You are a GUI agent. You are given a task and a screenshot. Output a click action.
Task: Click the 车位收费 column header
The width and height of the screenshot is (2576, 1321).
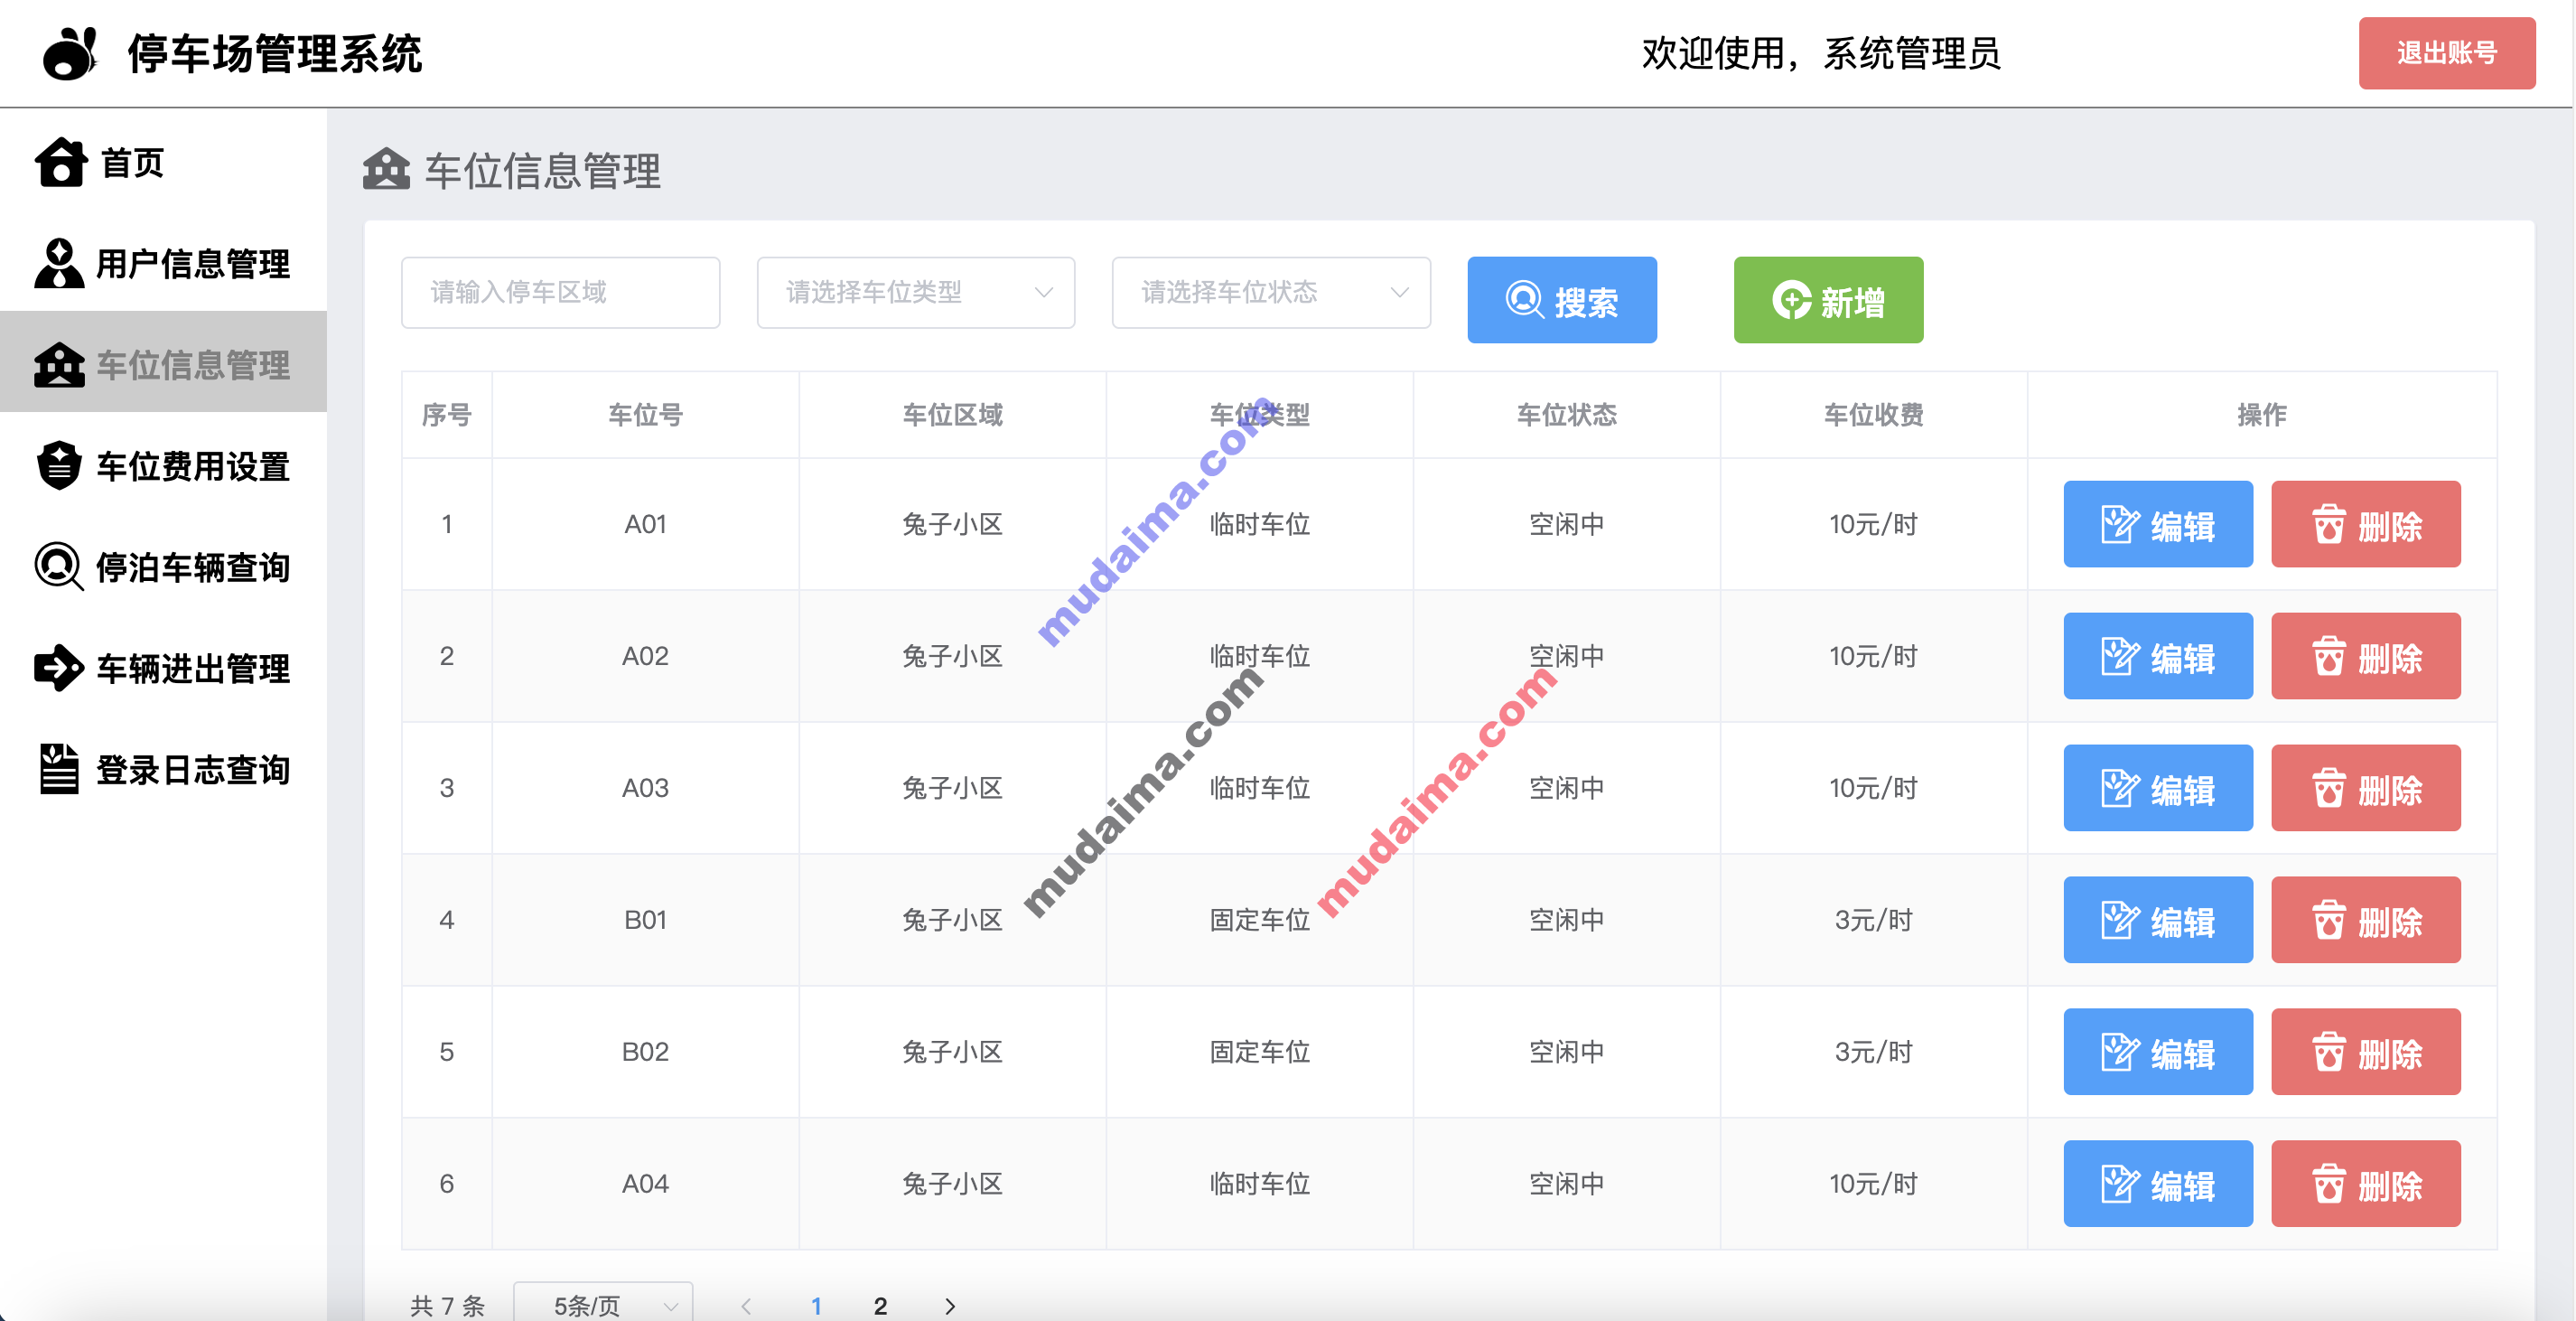[x=1873, y=414]
